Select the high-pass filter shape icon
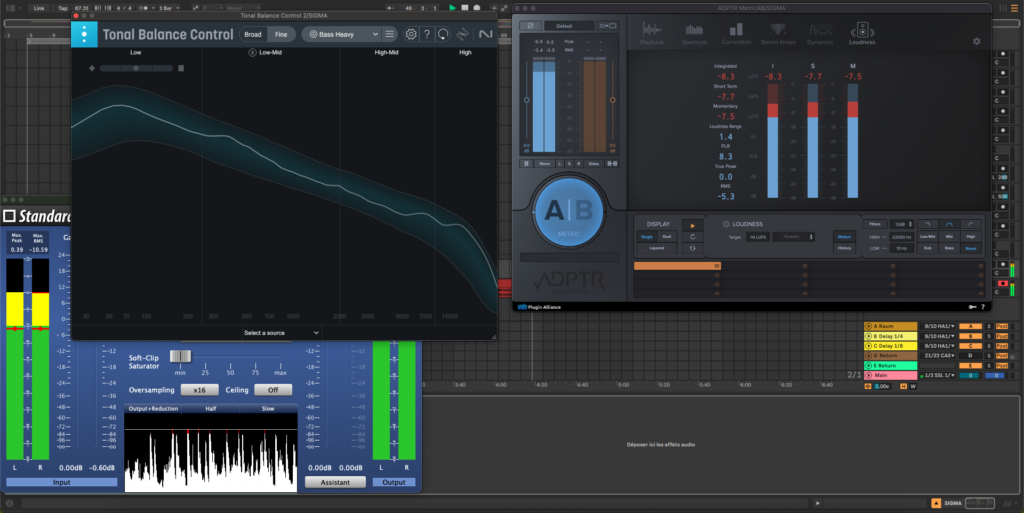This screenshot has width=1024, height=513. pos(971,224)
